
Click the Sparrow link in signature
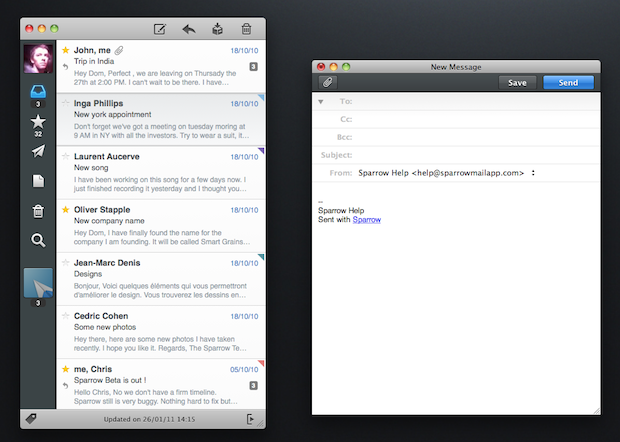[x=366, y=219]
